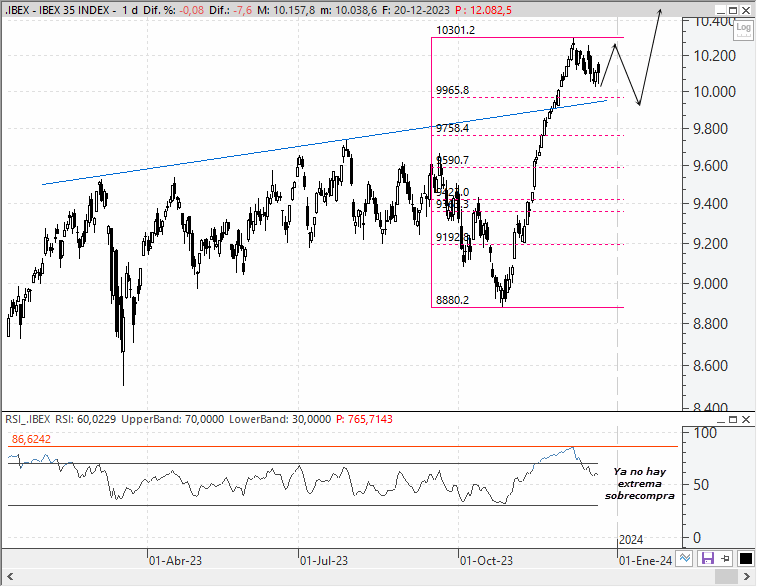Click the red 'P: 765,7143' value
This screenshot has height=587, width=757.
pyautogui.click(x=364, y=419)
